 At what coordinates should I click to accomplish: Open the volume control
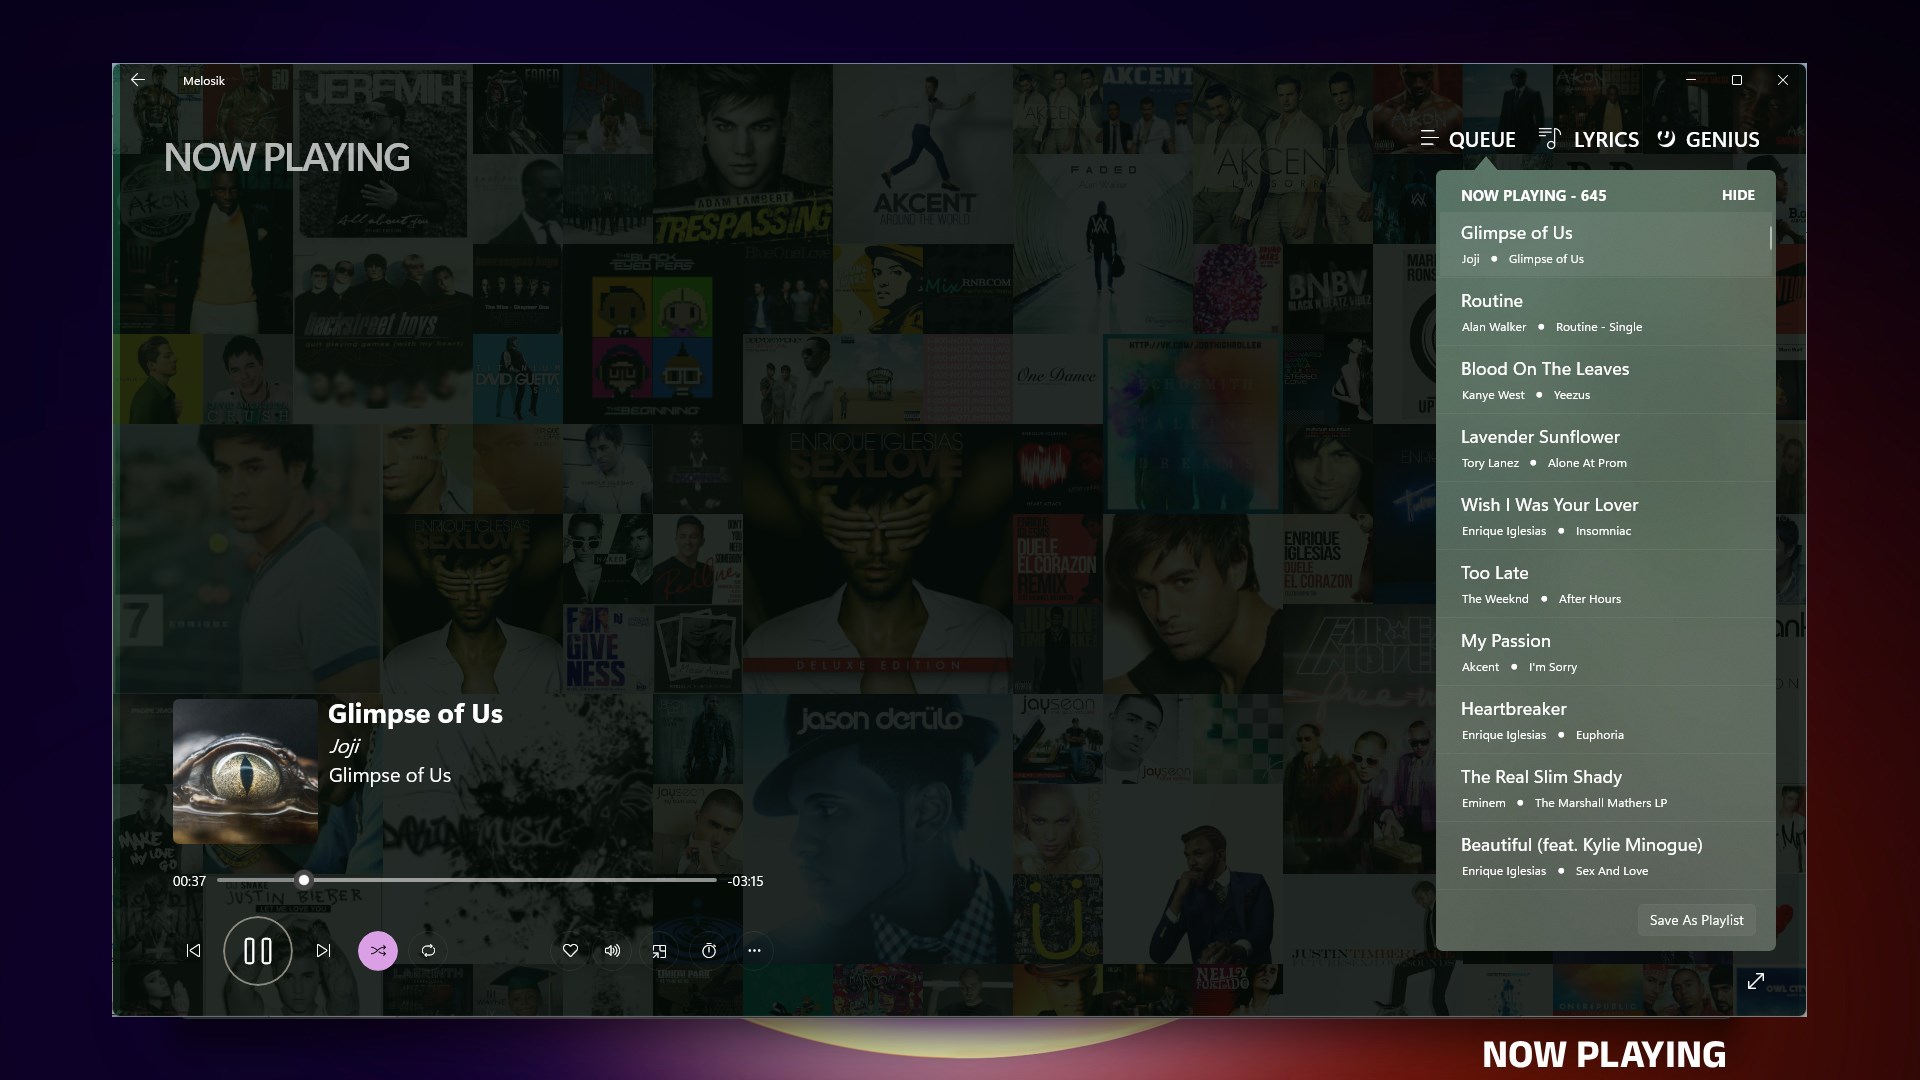(612, 951)
